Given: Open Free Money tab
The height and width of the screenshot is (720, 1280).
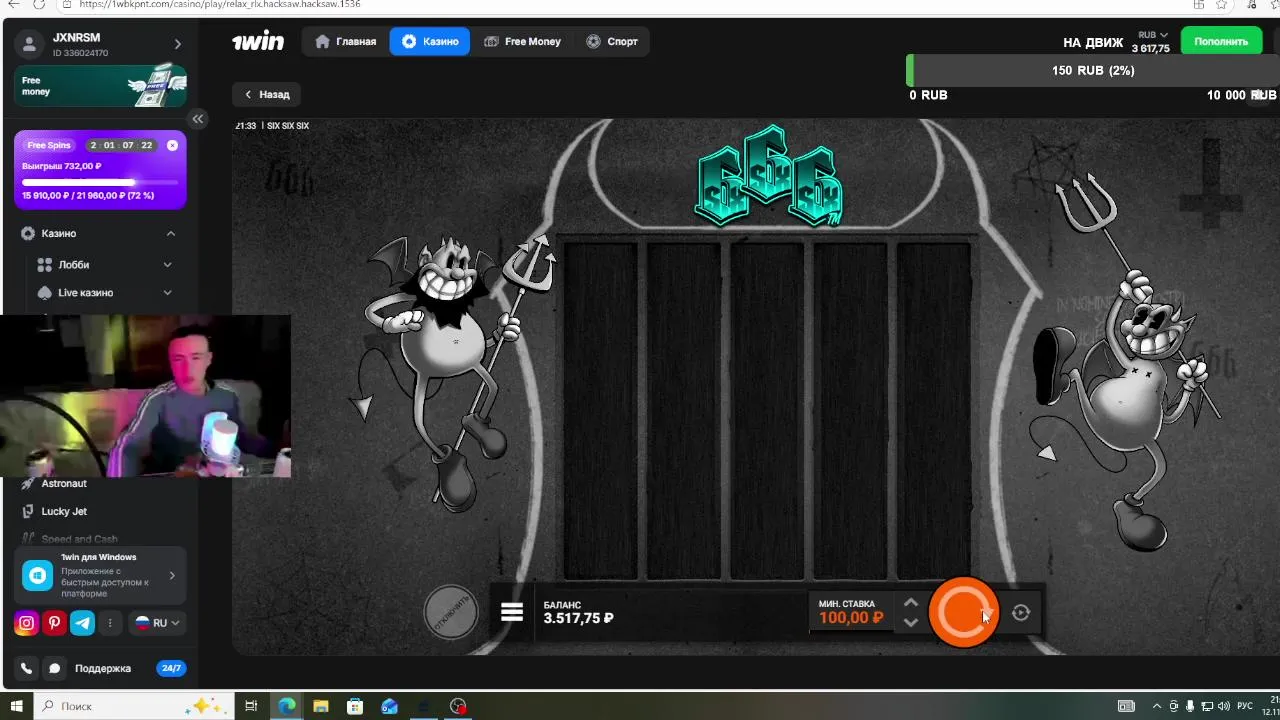Looking at the screenshot, I should (x=522, y=41).
